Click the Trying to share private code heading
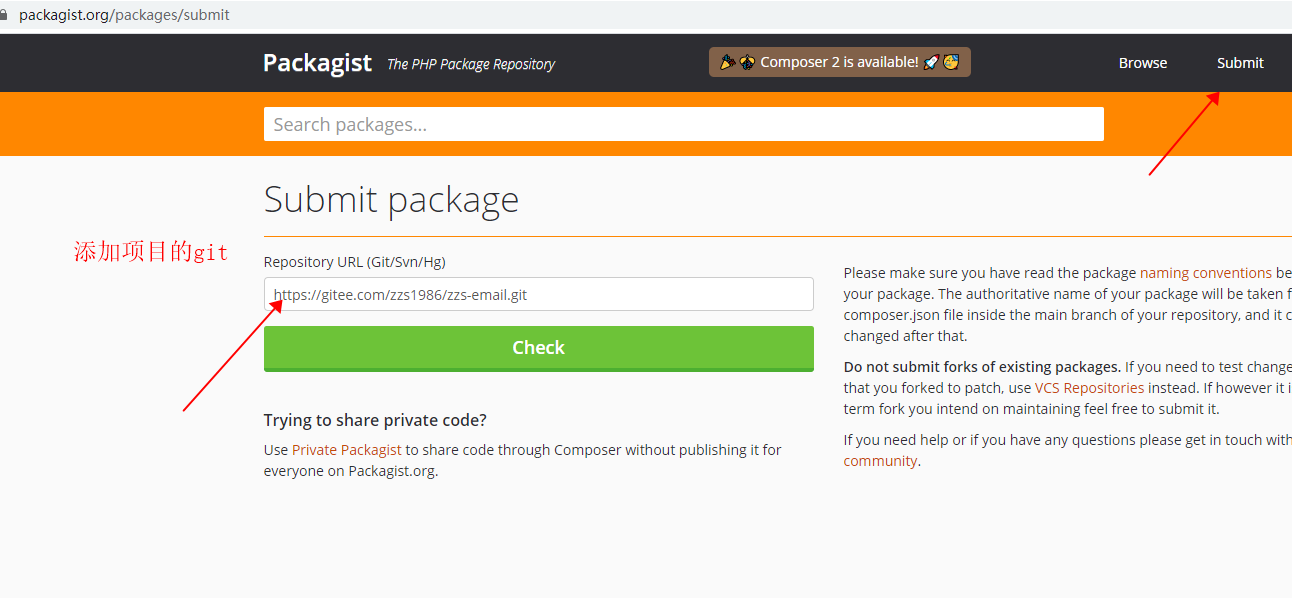 (375, 420)
